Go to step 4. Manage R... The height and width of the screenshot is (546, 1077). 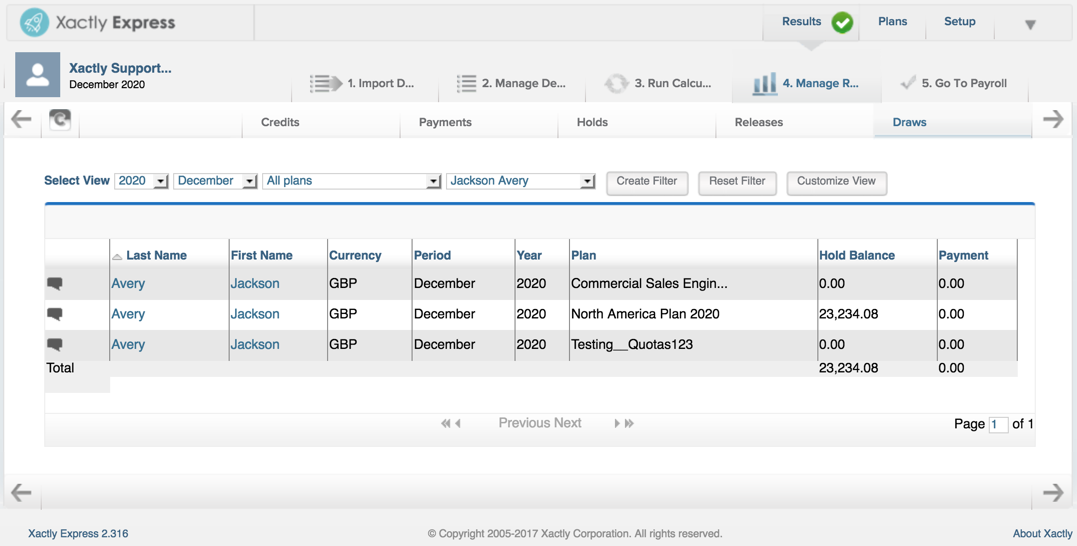coord(820,83)
